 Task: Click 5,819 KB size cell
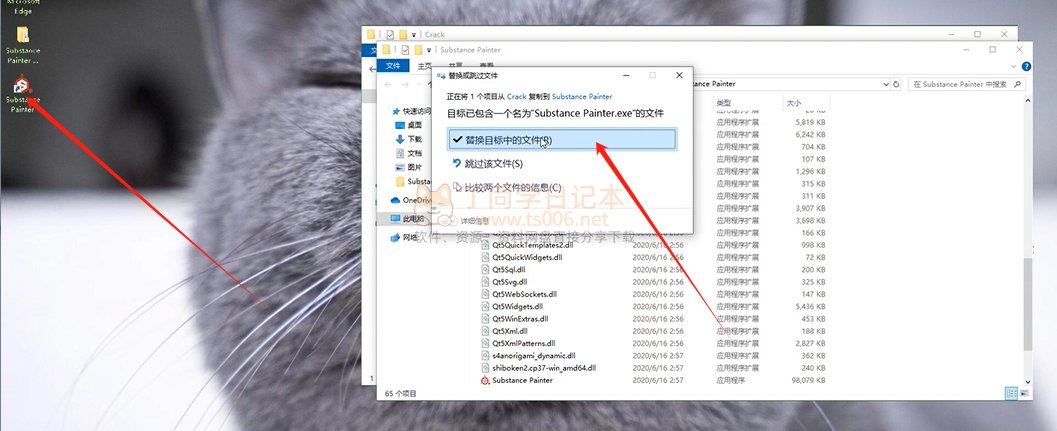point(810,122)
